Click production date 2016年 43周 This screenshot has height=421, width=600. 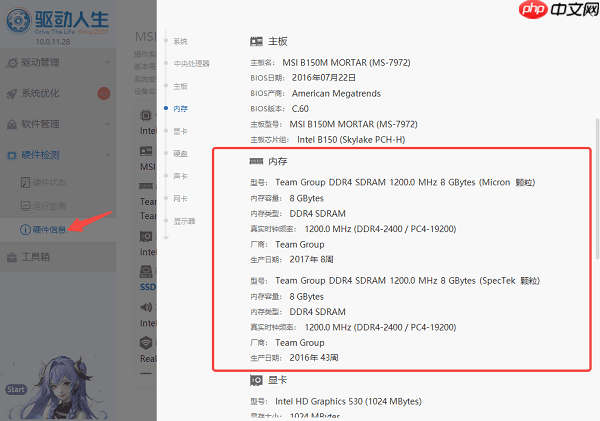coord(313,358)
